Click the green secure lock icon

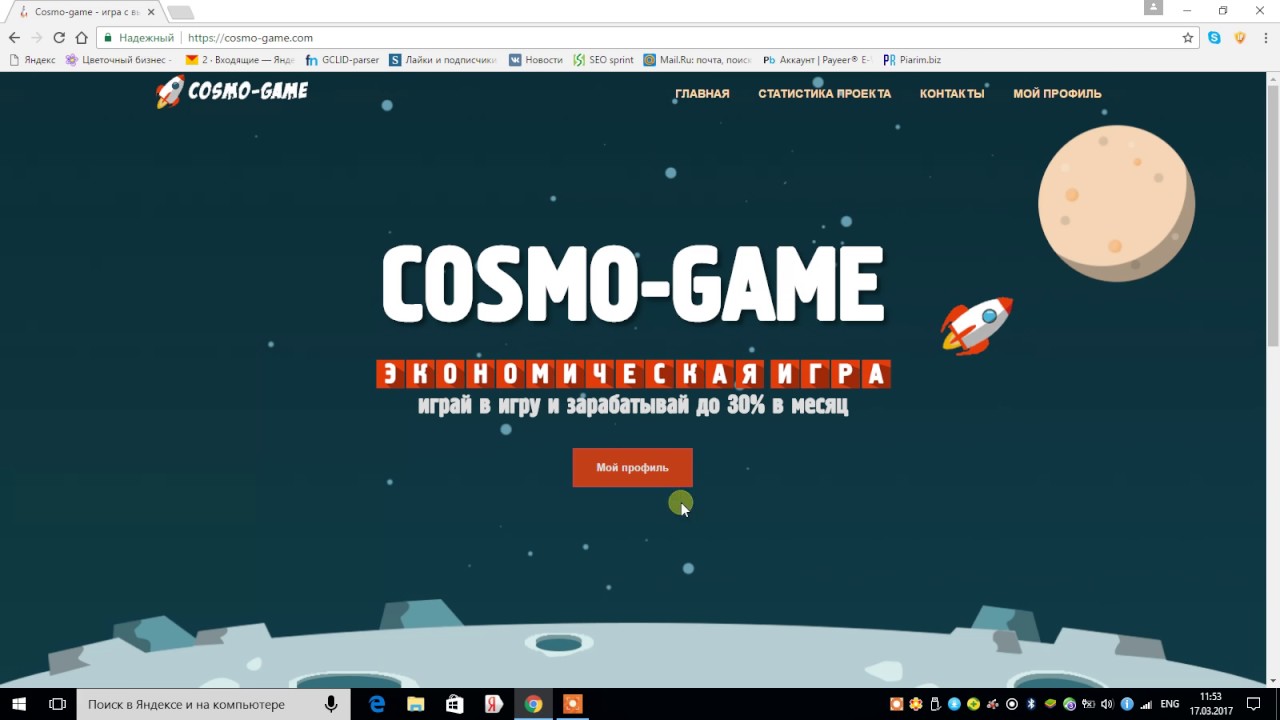coord(108,38)
